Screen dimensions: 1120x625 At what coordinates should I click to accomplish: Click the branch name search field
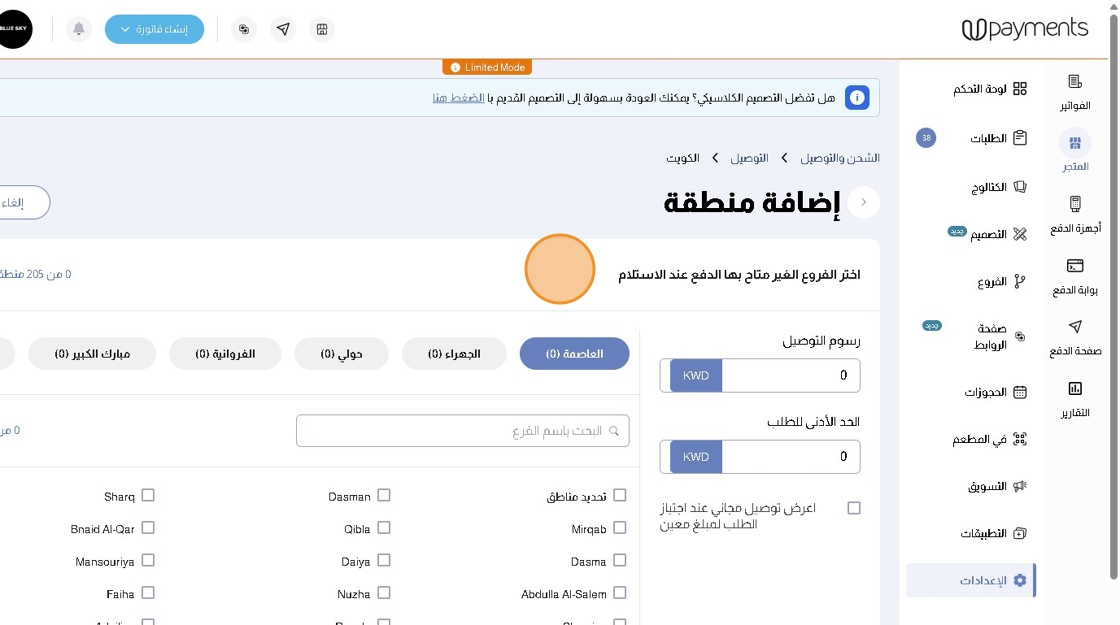[x=463, y=431]
